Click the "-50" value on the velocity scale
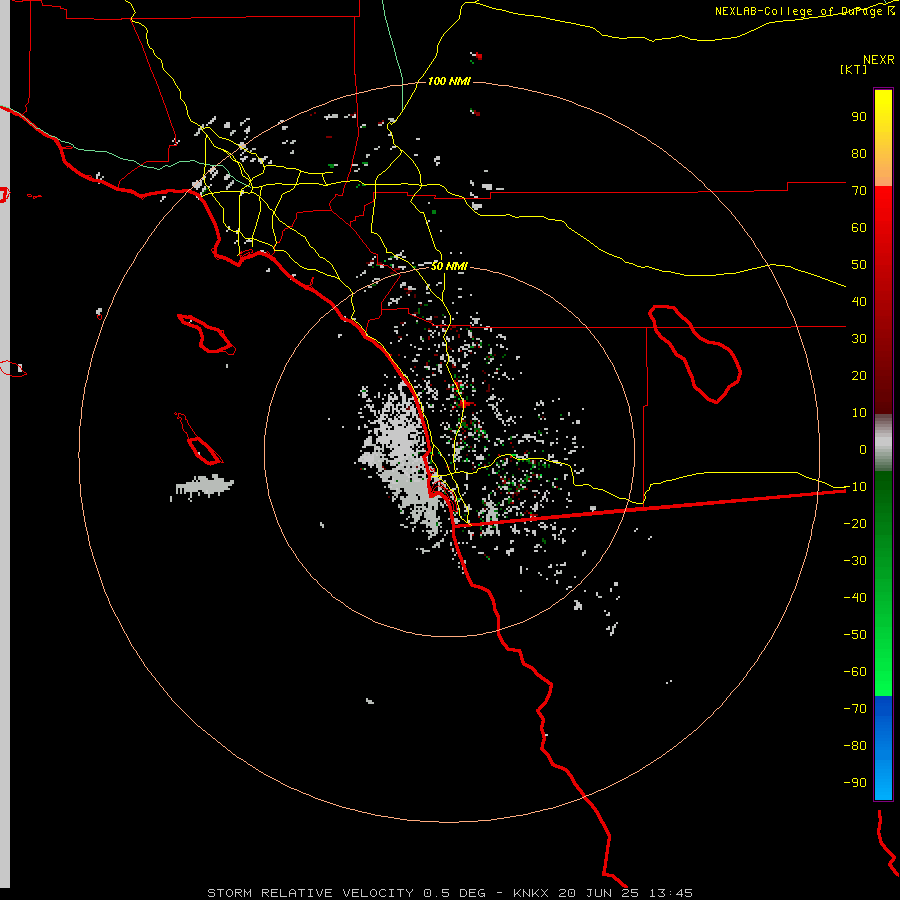The width and height of the screenshot is (900, 900). (855, 635)
